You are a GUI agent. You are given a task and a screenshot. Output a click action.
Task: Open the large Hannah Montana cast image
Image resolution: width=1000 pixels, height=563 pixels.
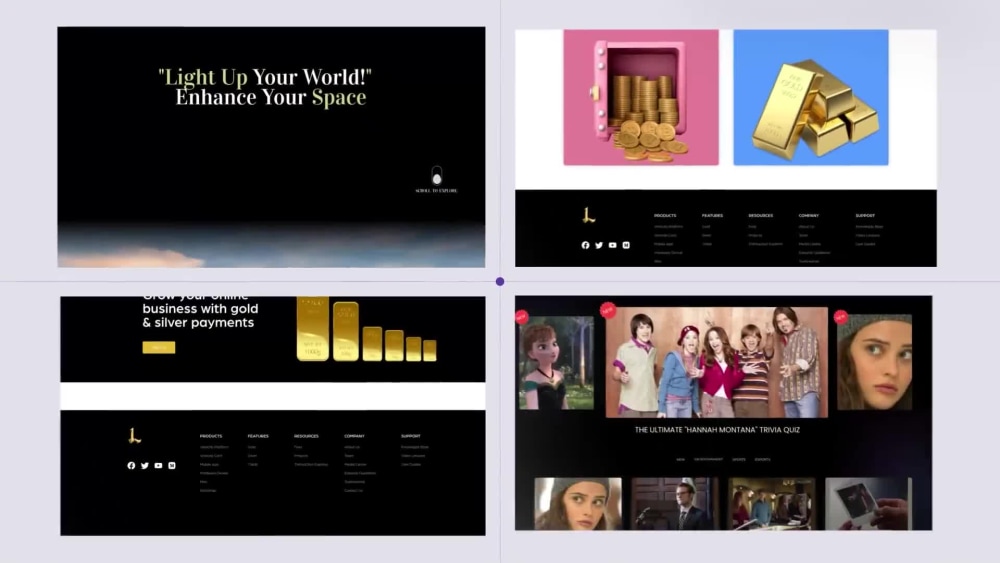pyautogui.click(x=717, y=362)
